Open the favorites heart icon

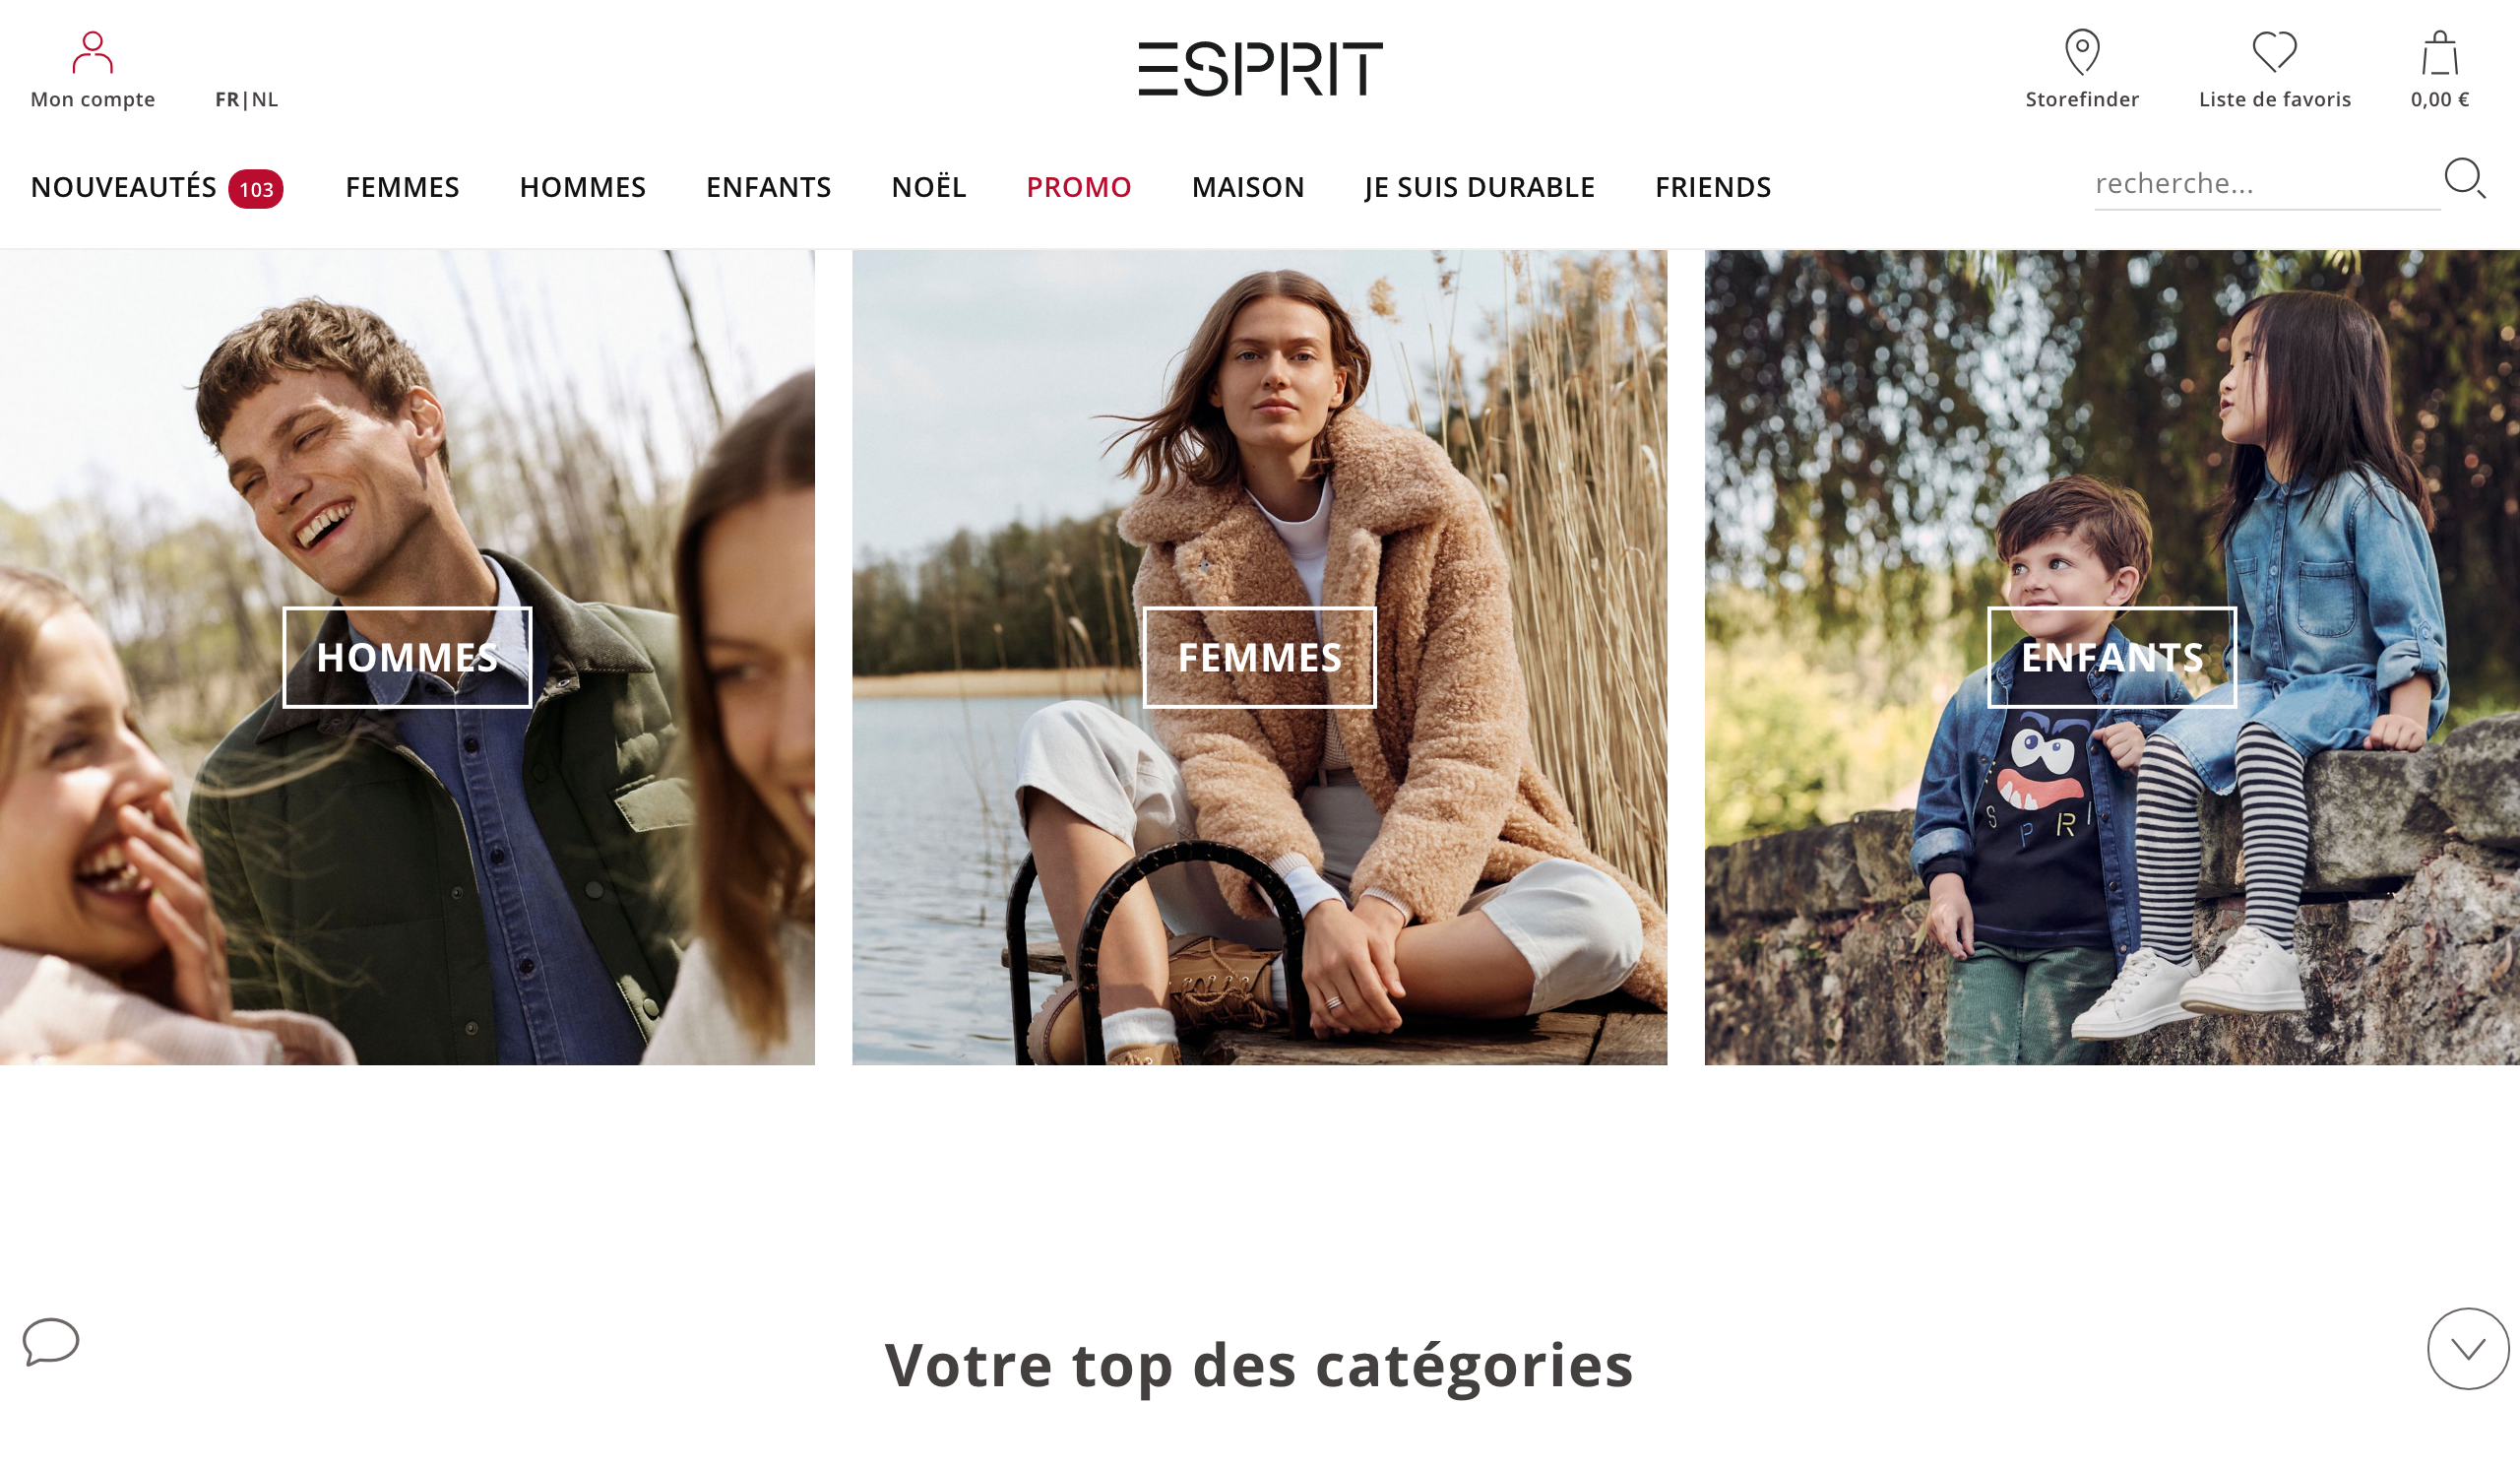coord(2274,52)
